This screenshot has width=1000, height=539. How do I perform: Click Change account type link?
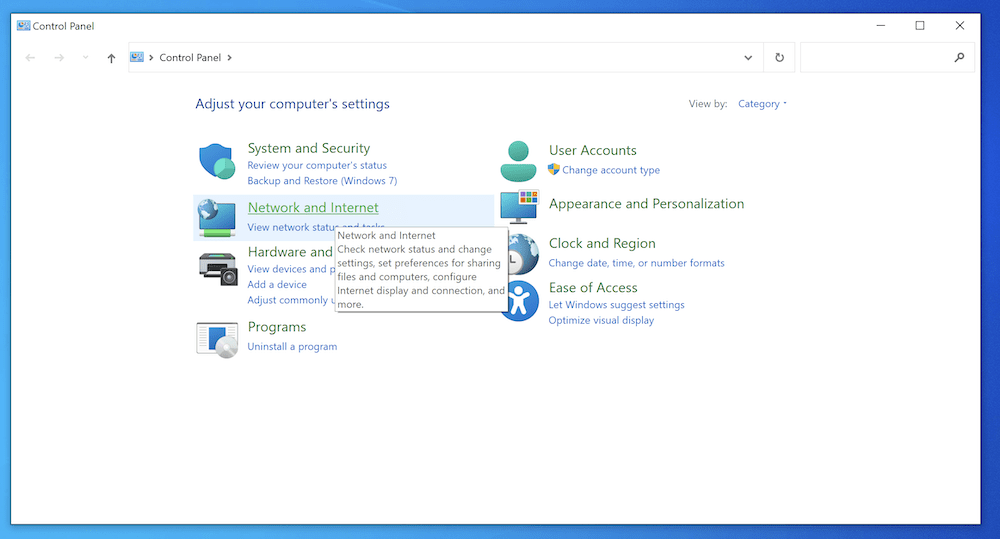[x=611, y=170]
